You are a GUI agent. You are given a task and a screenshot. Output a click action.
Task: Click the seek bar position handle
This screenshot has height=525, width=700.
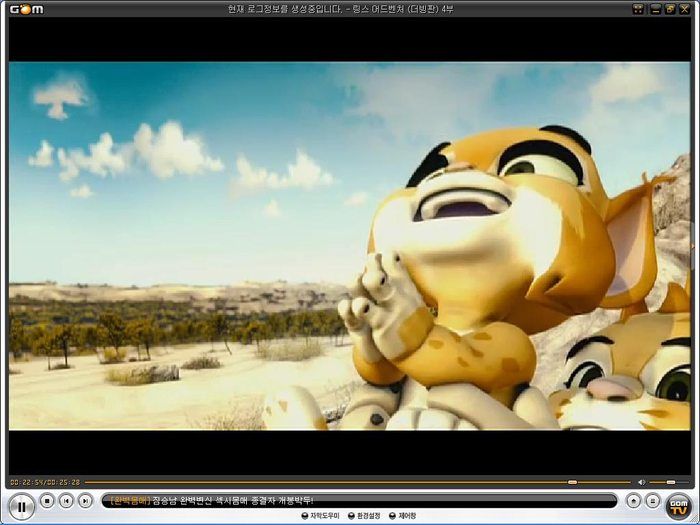point(572,482)
